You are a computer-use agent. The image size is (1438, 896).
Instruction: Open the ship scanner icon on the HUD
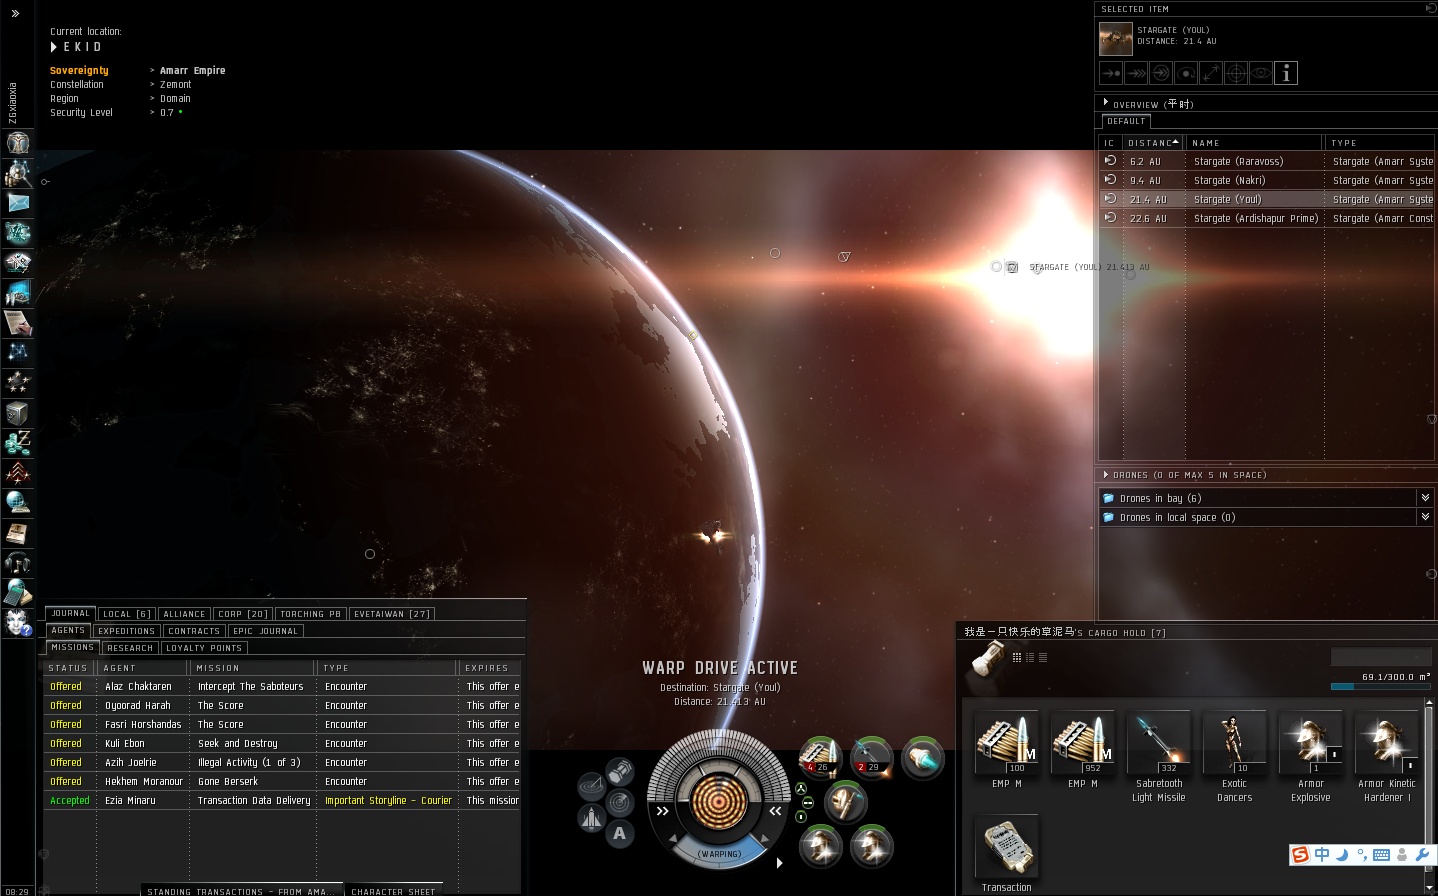point(620,802)
